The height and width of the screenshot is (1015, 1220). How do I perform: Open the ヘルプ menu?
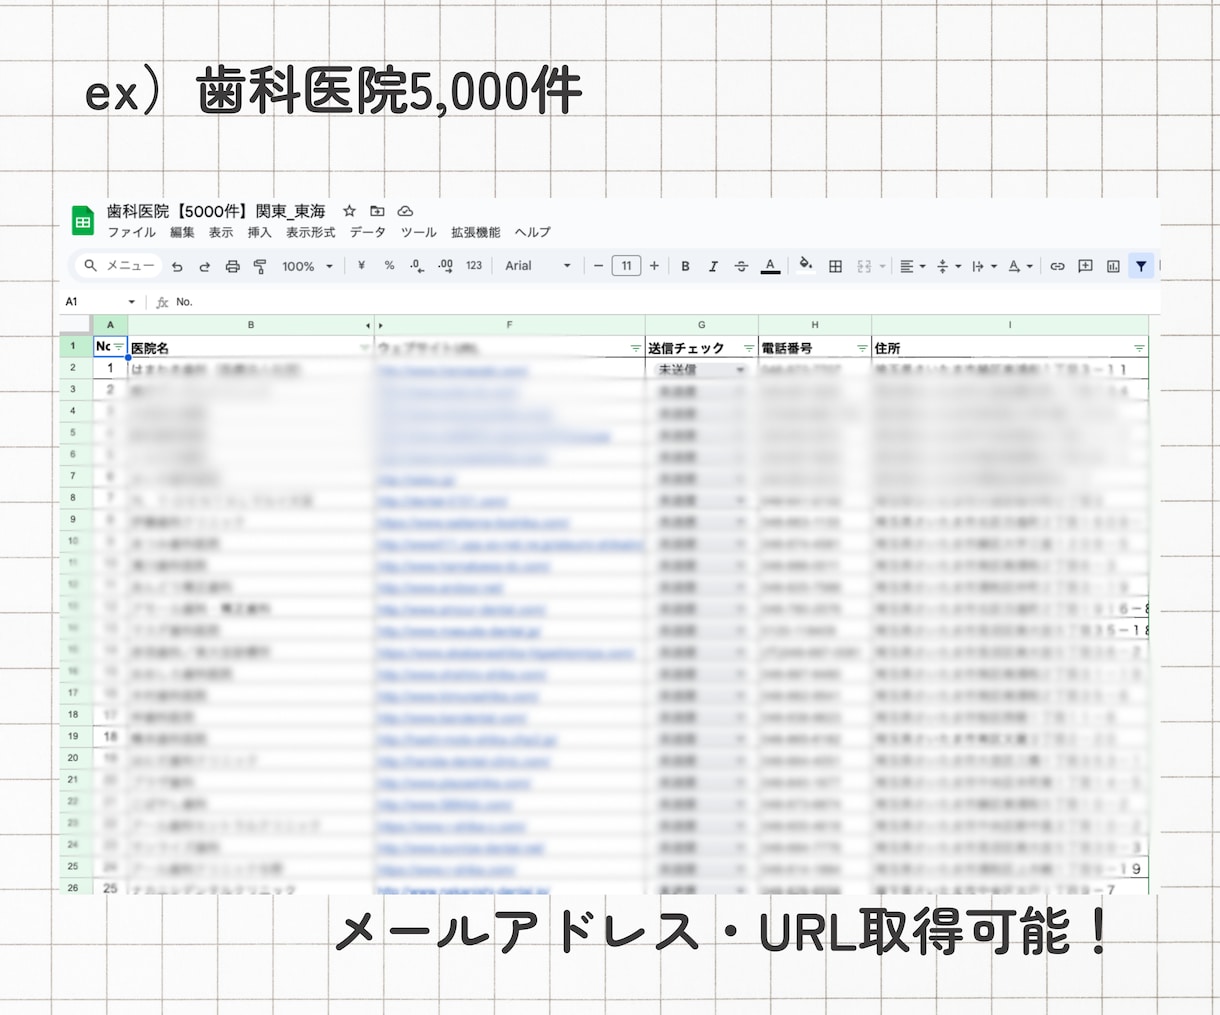click(532, 232)
